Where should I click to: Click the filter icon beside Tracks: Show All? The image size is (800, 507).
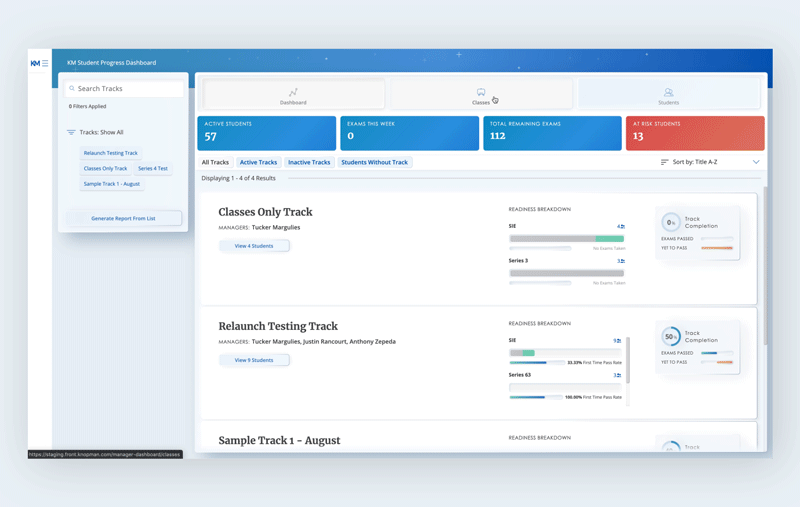(x=71, y=132)
